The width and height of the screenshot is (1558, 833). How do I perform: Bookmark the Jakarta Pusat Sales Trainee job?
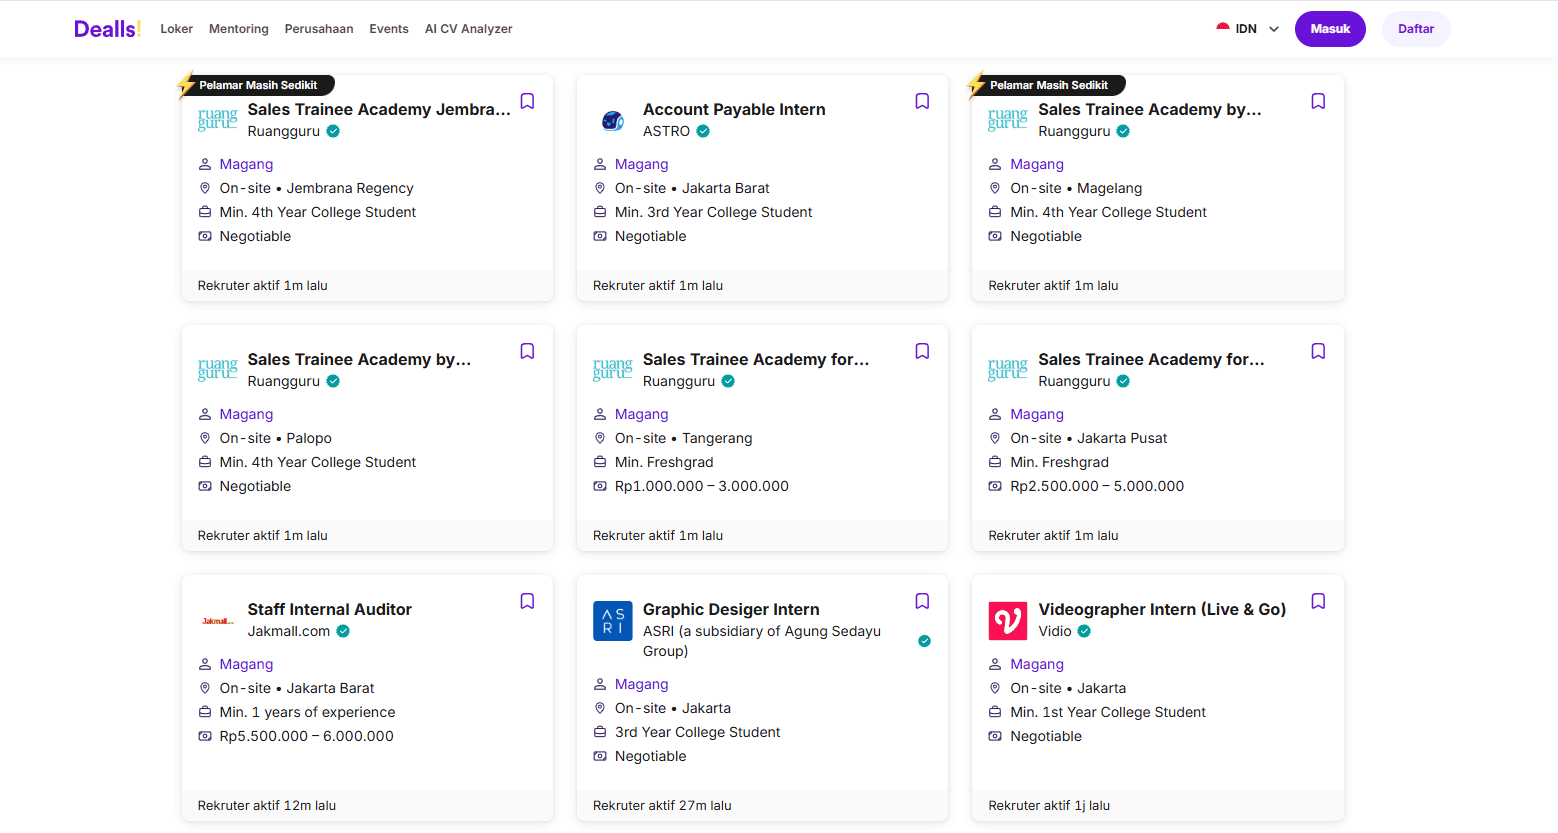tap(1318, 351)
